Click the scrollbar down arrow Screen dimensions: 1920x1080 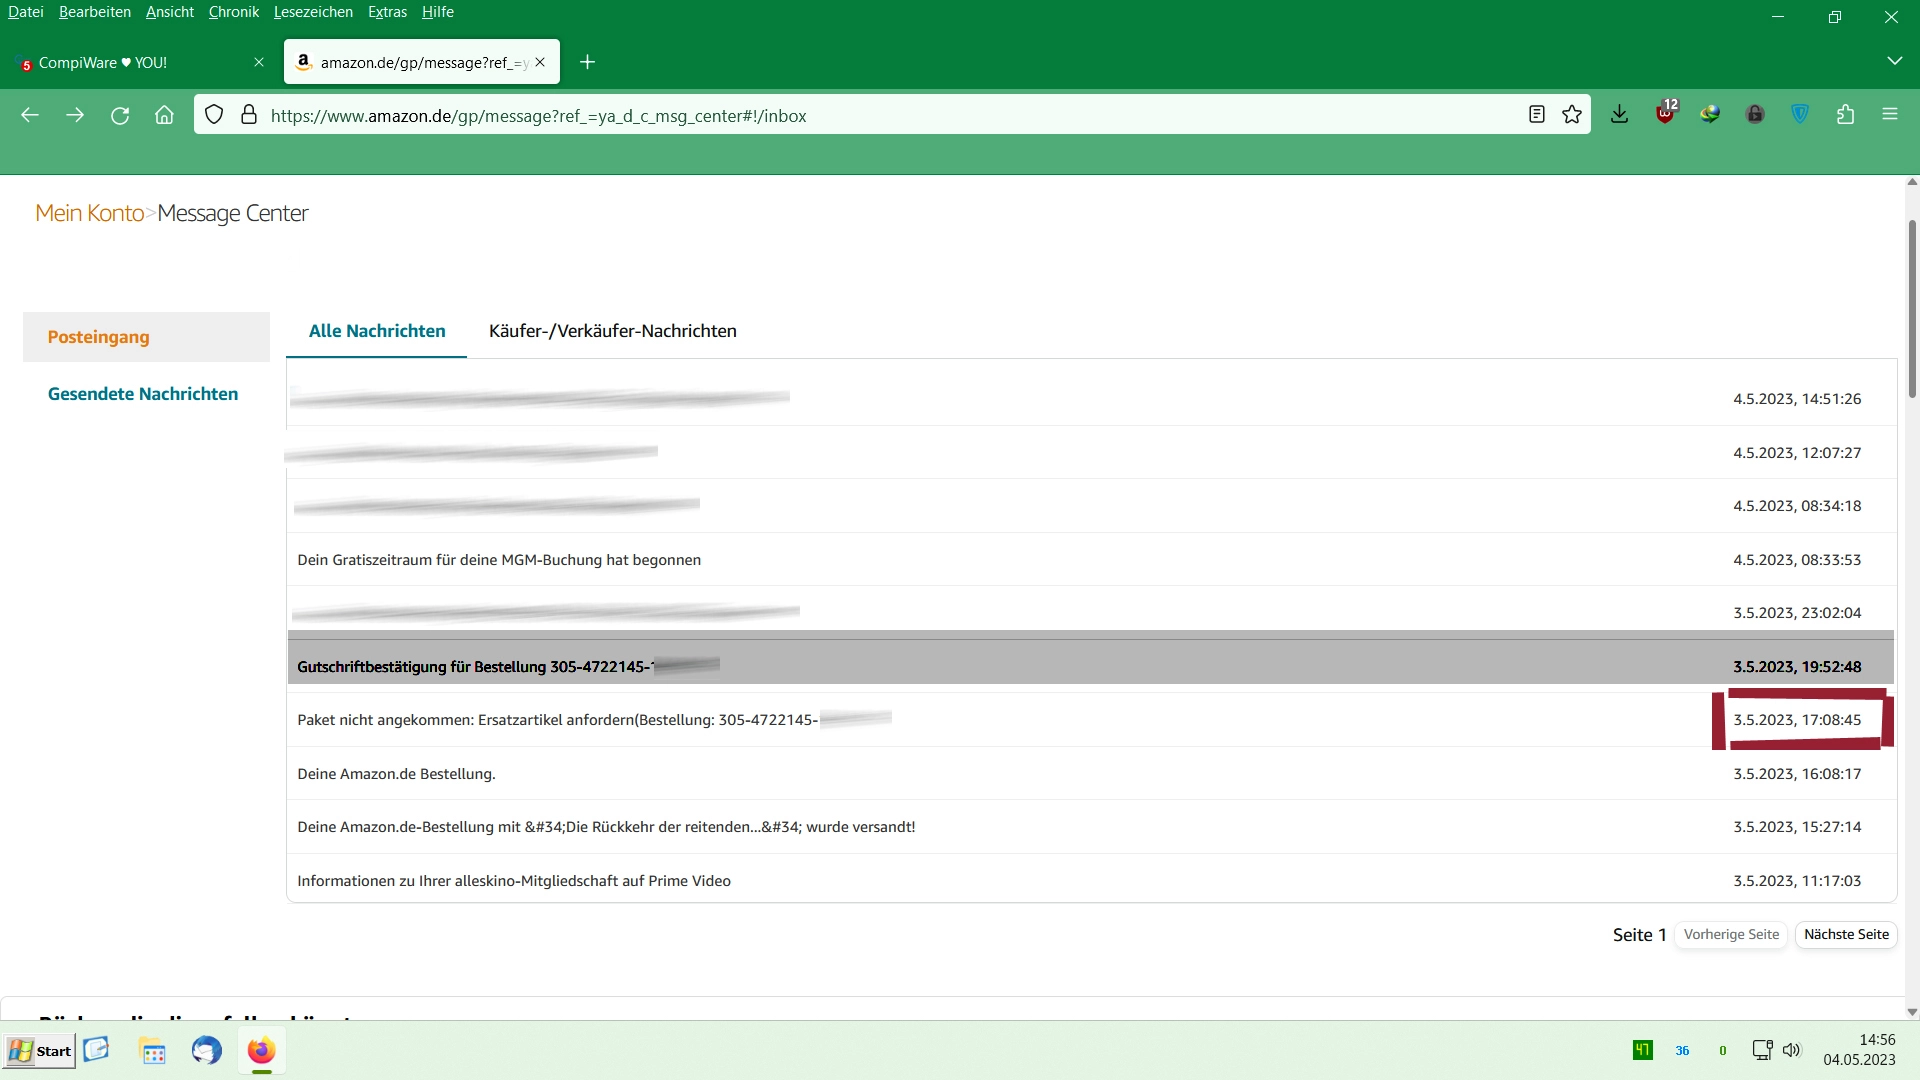click(x=1912, y=1012)
